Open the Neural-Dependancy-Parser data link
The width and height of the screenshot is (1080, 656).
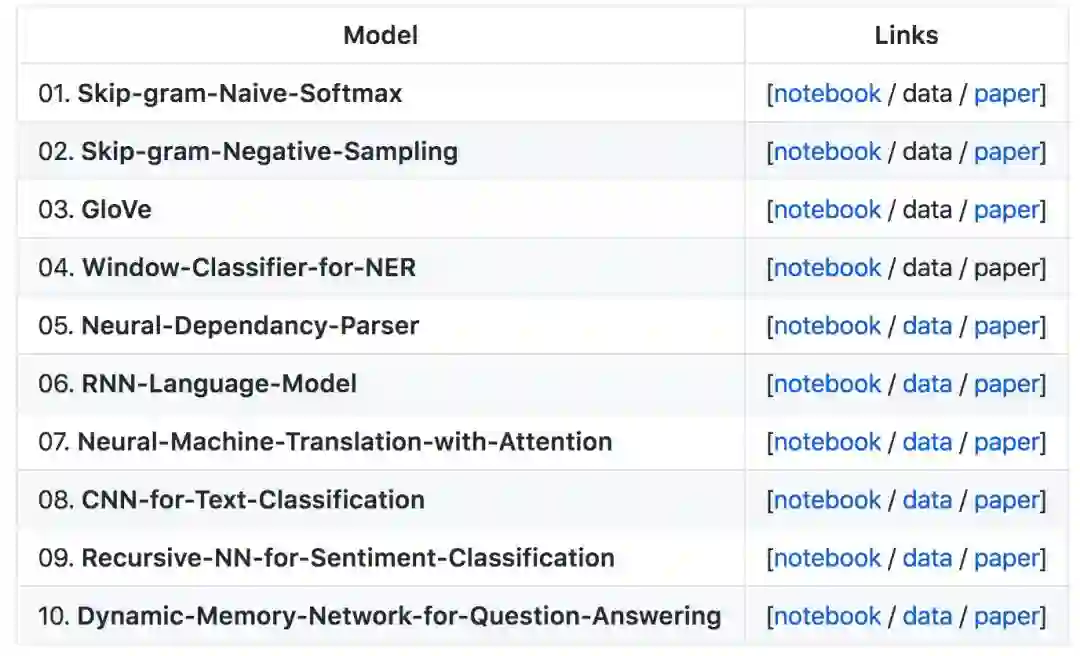click(926, 326)
